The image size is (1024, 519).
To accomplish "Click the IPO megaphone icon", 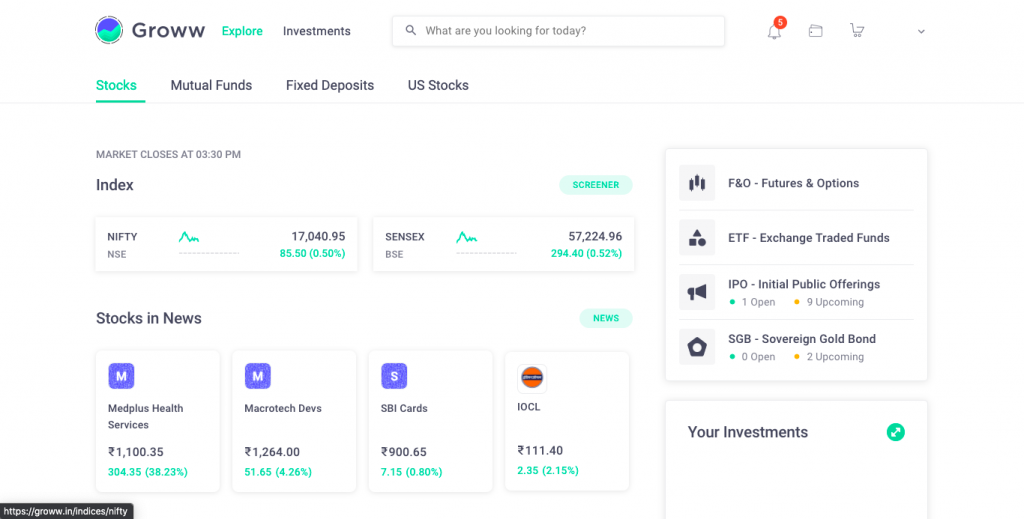I will [x=697, y=292].
